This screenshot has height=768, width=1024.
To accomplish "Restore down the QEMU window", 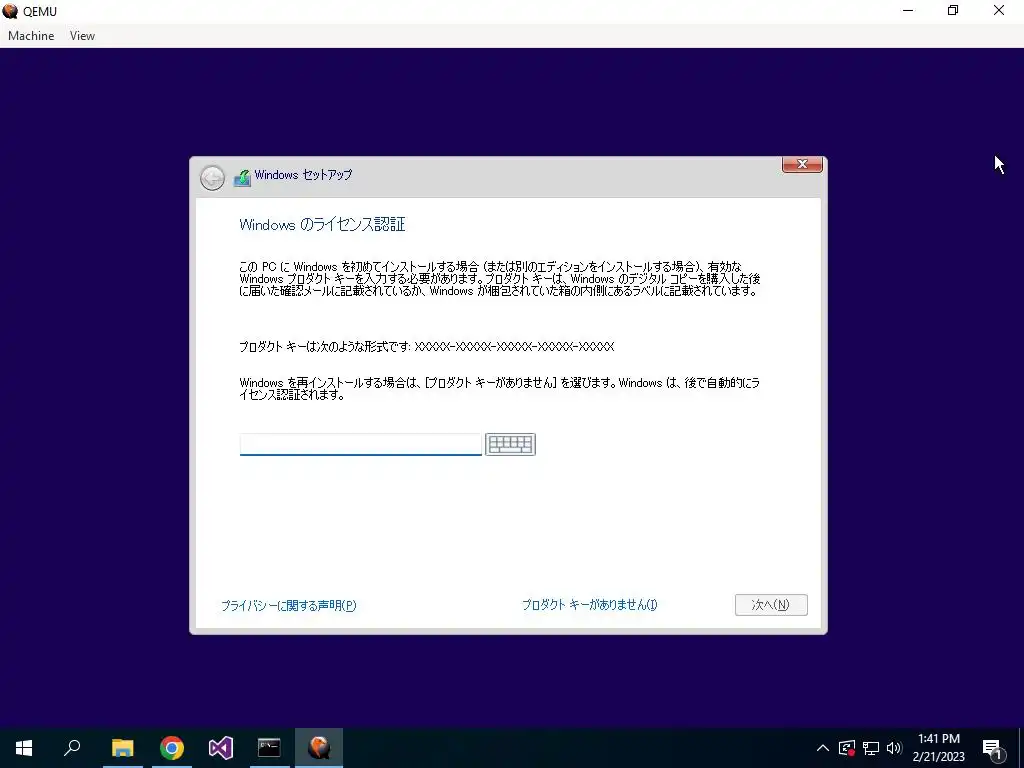I will point(953,10).
